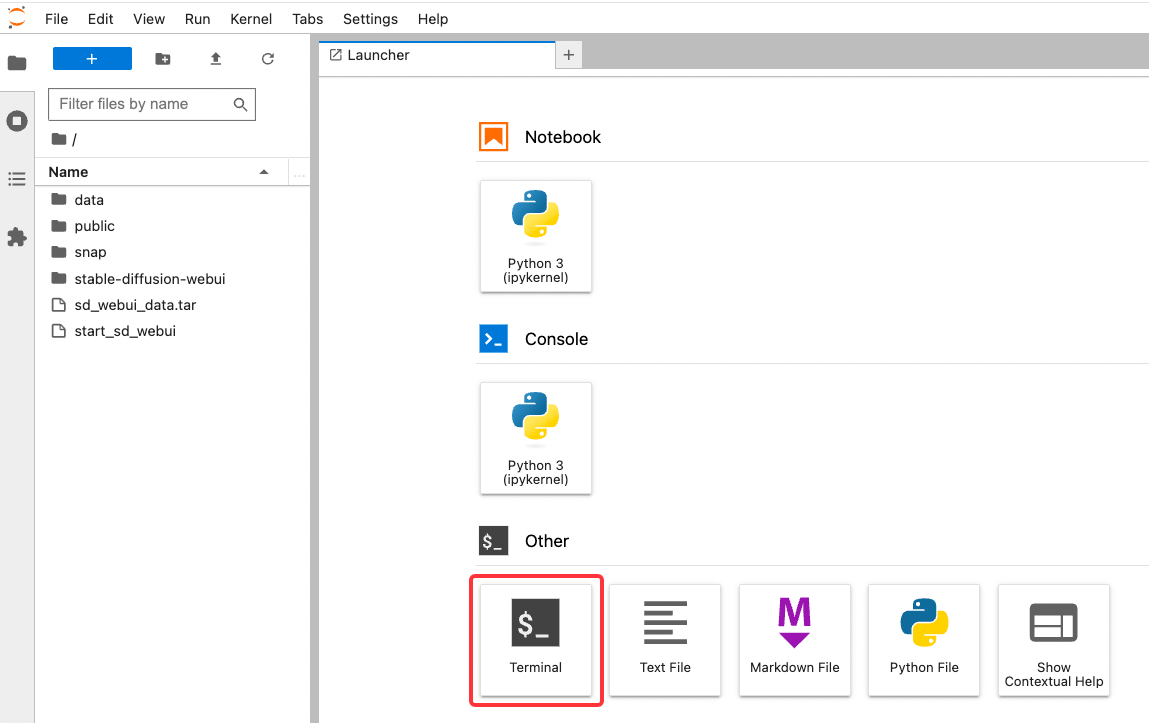Open a new Terminal
This screenshot has width=1149, height=723.
536,640
